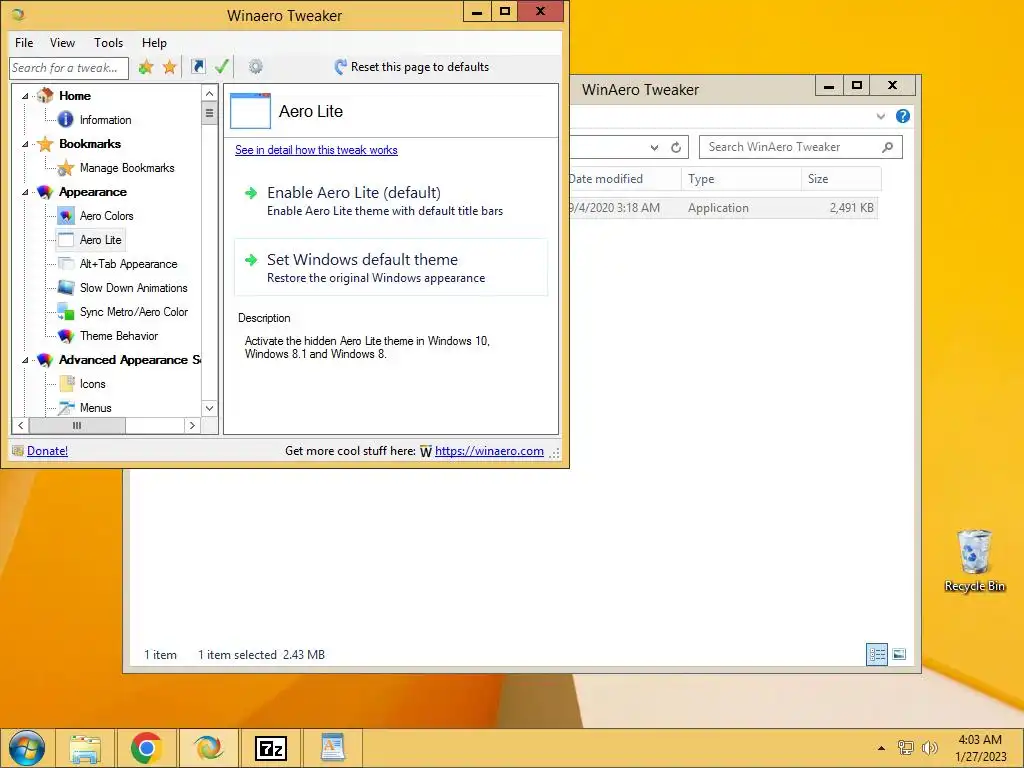Switch to details view icon in Explorer

[876, 654]
